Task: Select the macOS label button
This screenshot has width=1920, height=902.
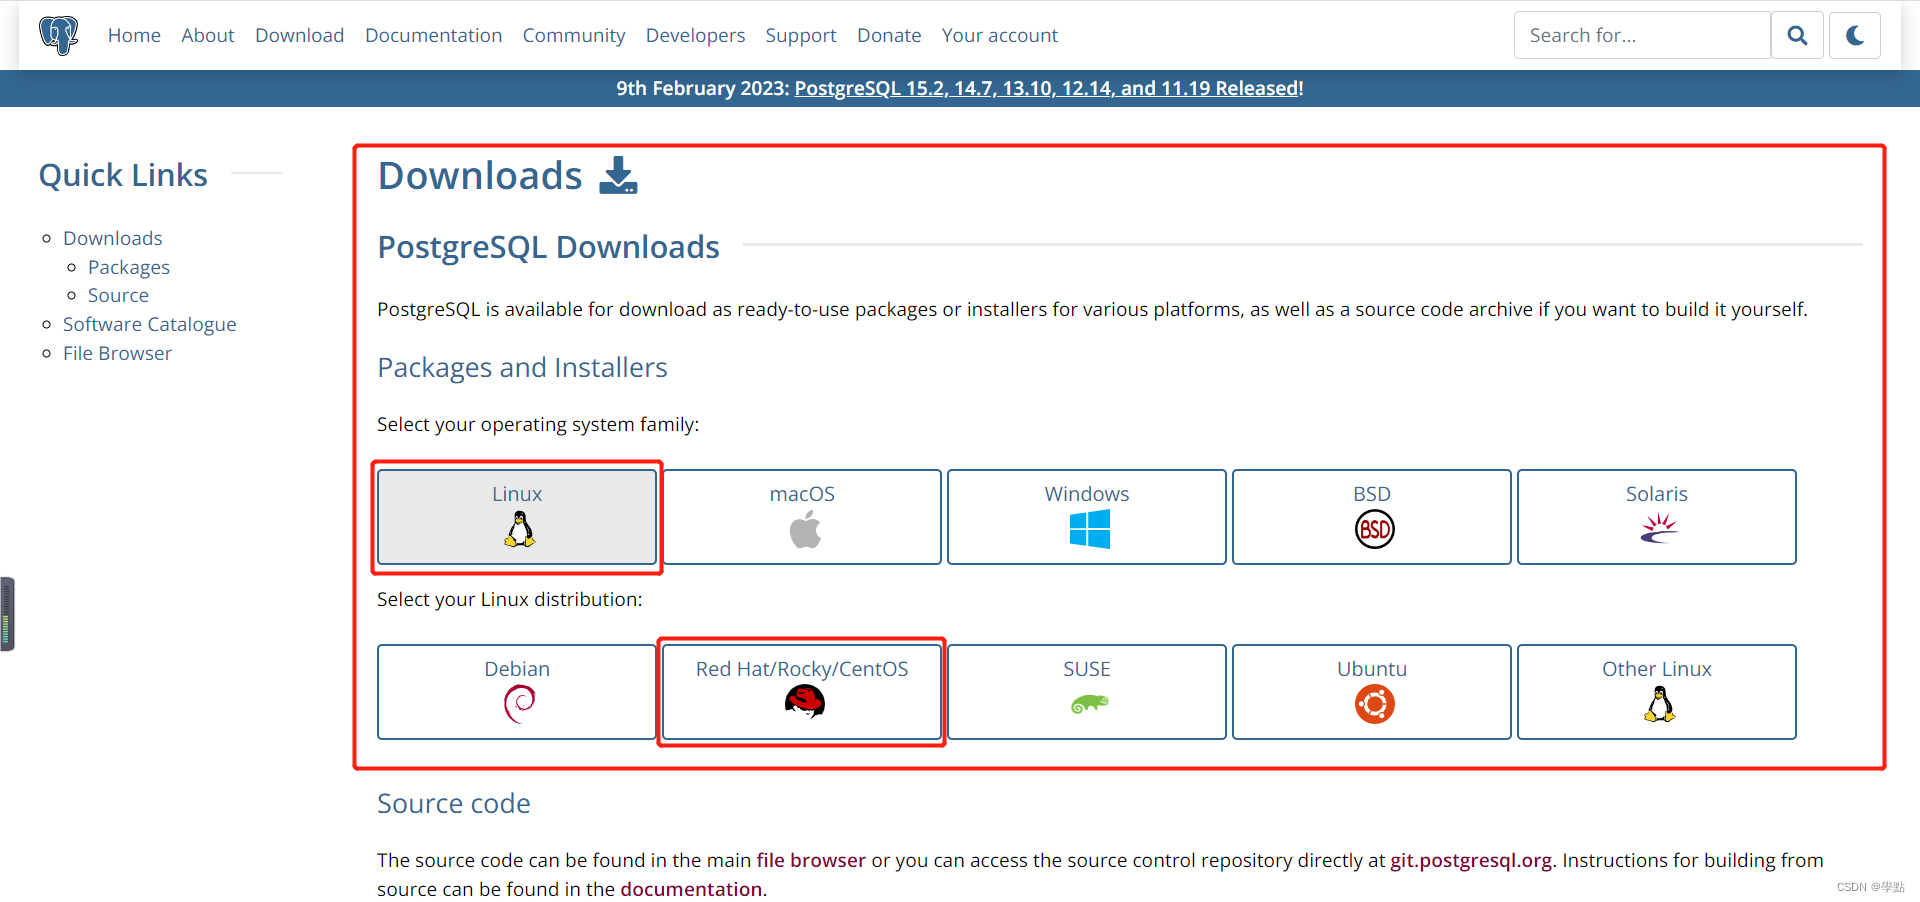Action: pos(802,494)
